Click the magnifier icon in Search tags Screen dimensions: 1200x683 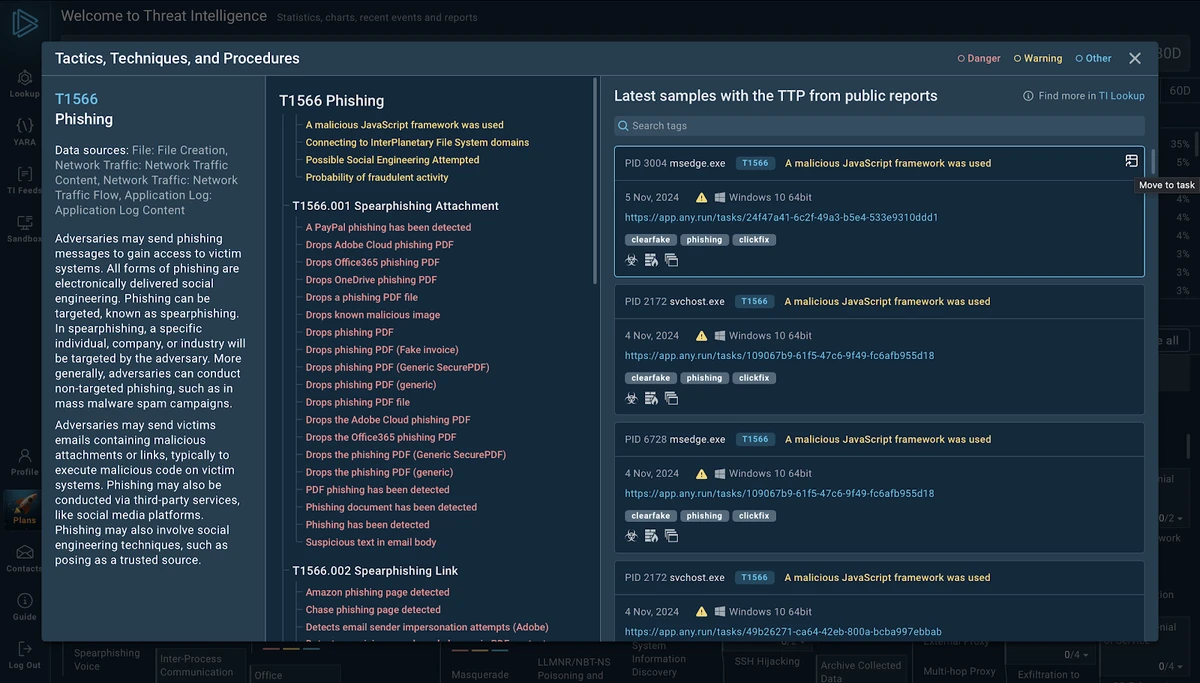point(623,126)
